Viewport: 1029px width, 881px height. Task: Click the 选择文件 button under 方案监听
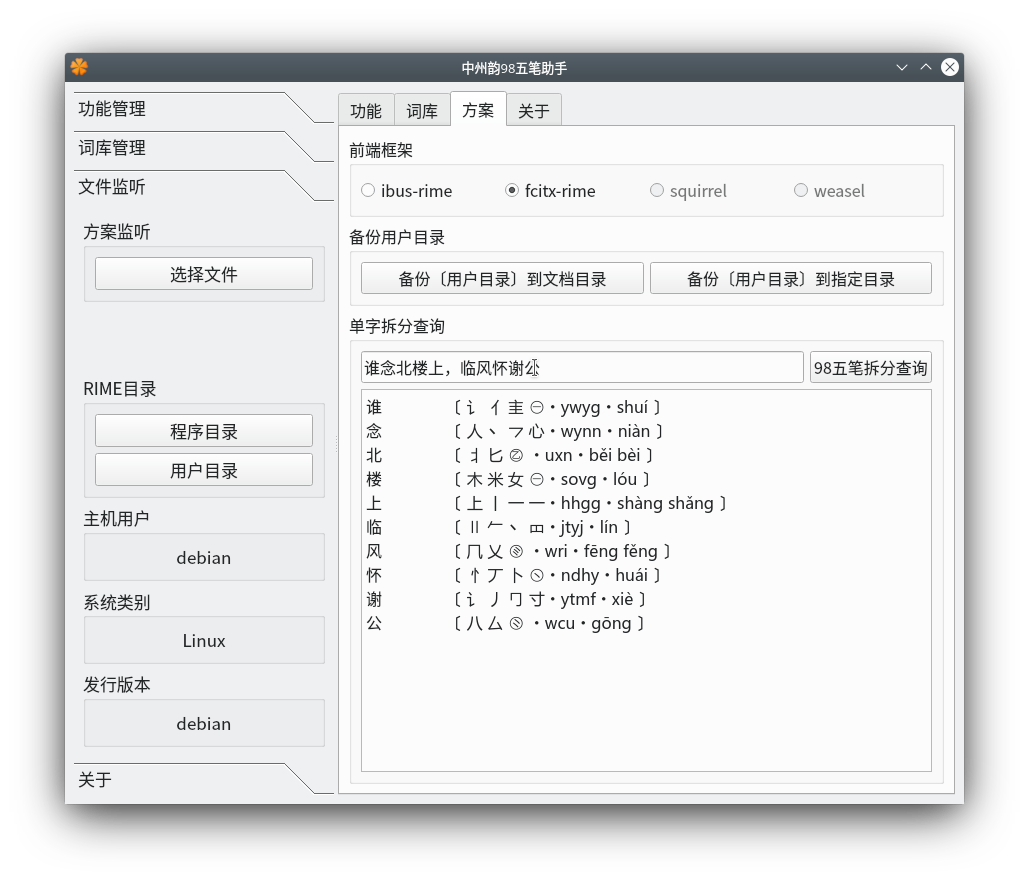click(x=203, y=272)
